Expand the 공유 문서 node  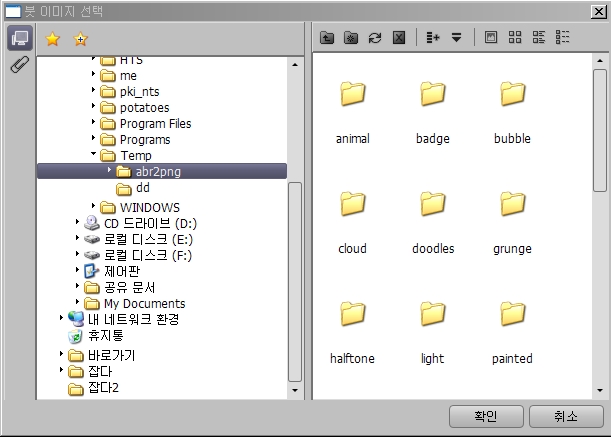77,285
